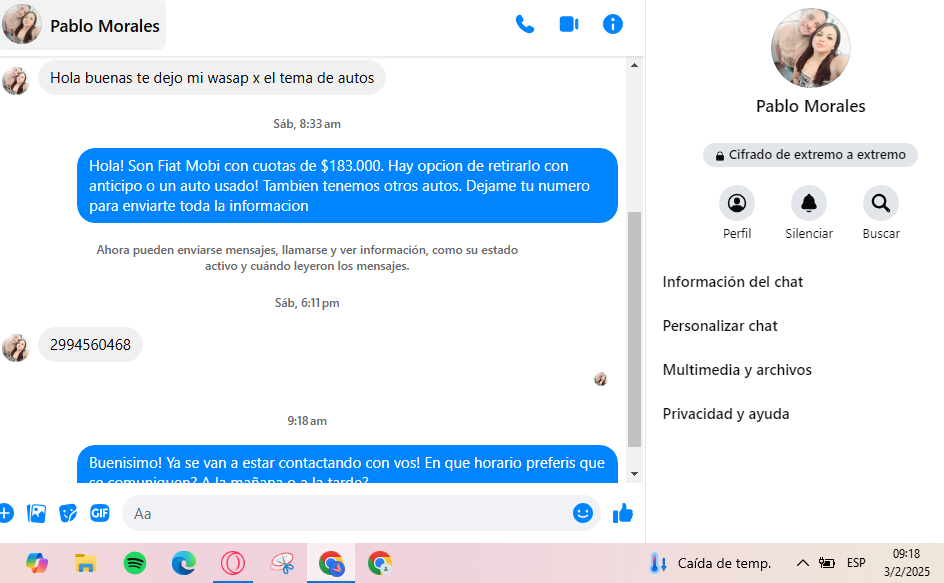Viewport: 944px width, 583px height.
Task: Click Pablo Morales name in side panel
Action: point(810,106)
